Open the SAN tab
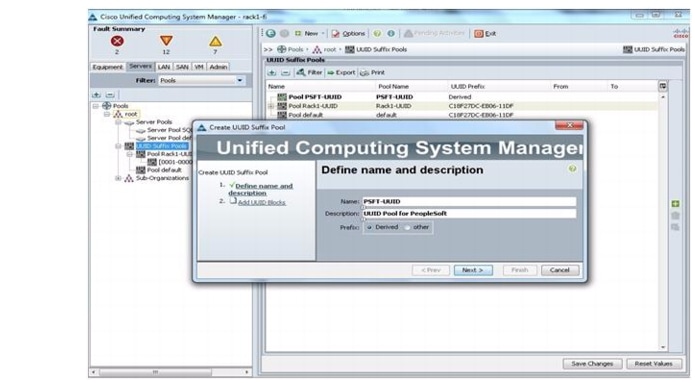 point(182,67)
